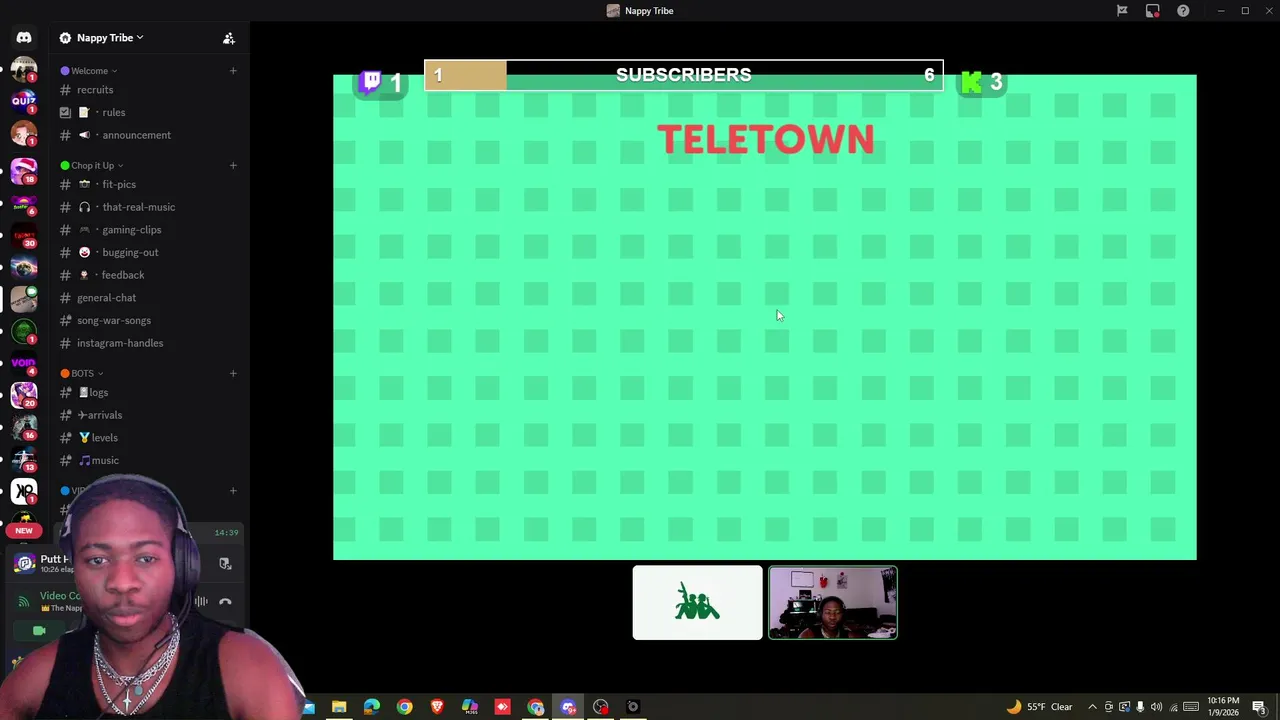The height and width of the screenshot is (720, 1280).
Task: Click the SUBSCRIBERS goal progress bar
Action: tap(684, 75)
